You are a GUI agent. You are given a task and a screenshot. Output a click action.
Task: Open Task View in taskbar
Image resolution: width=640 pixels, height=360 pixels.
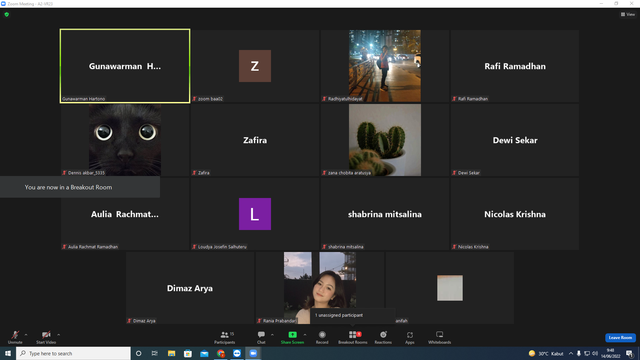tap(155, 353)
